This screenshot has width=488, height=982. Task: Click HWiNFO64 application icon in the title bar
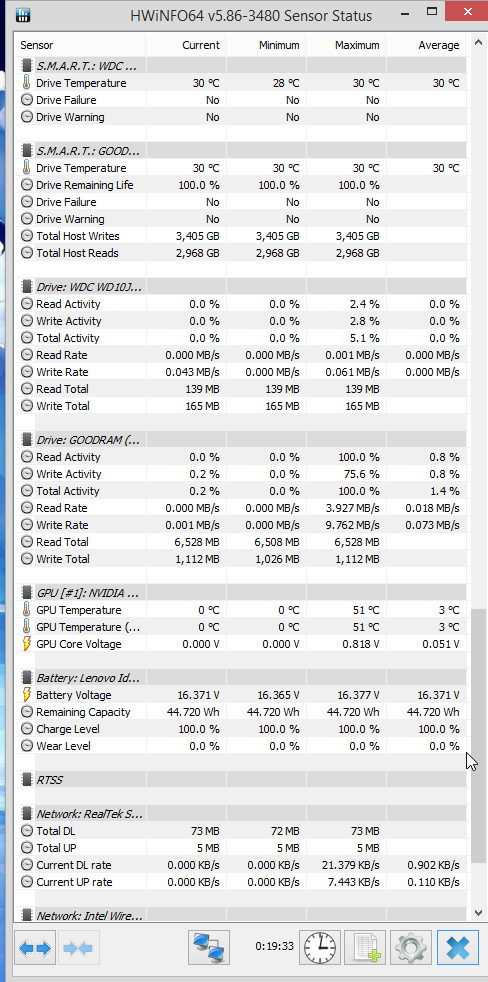click(21, 15)
